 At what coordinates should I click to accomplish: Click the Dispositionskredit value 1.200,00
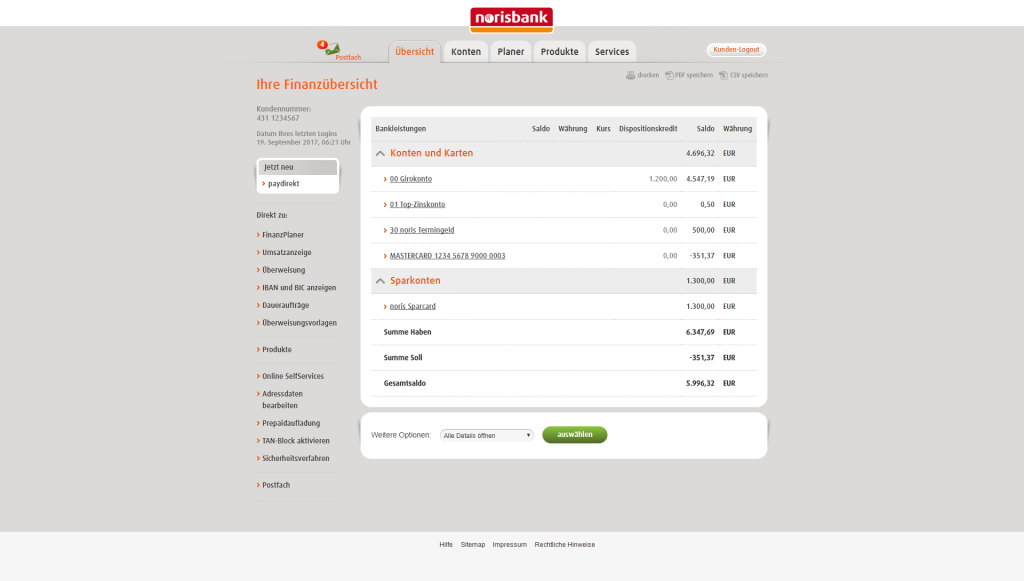663,179
